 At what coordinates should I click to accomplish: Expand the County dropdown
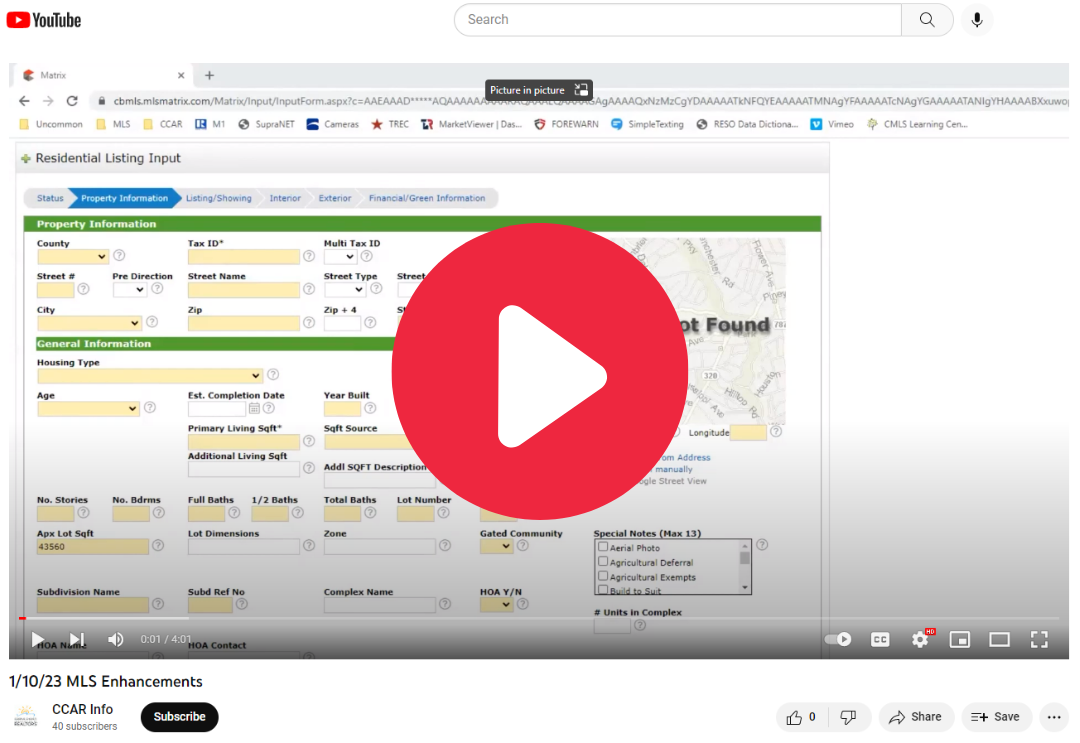tap(73, 257)
